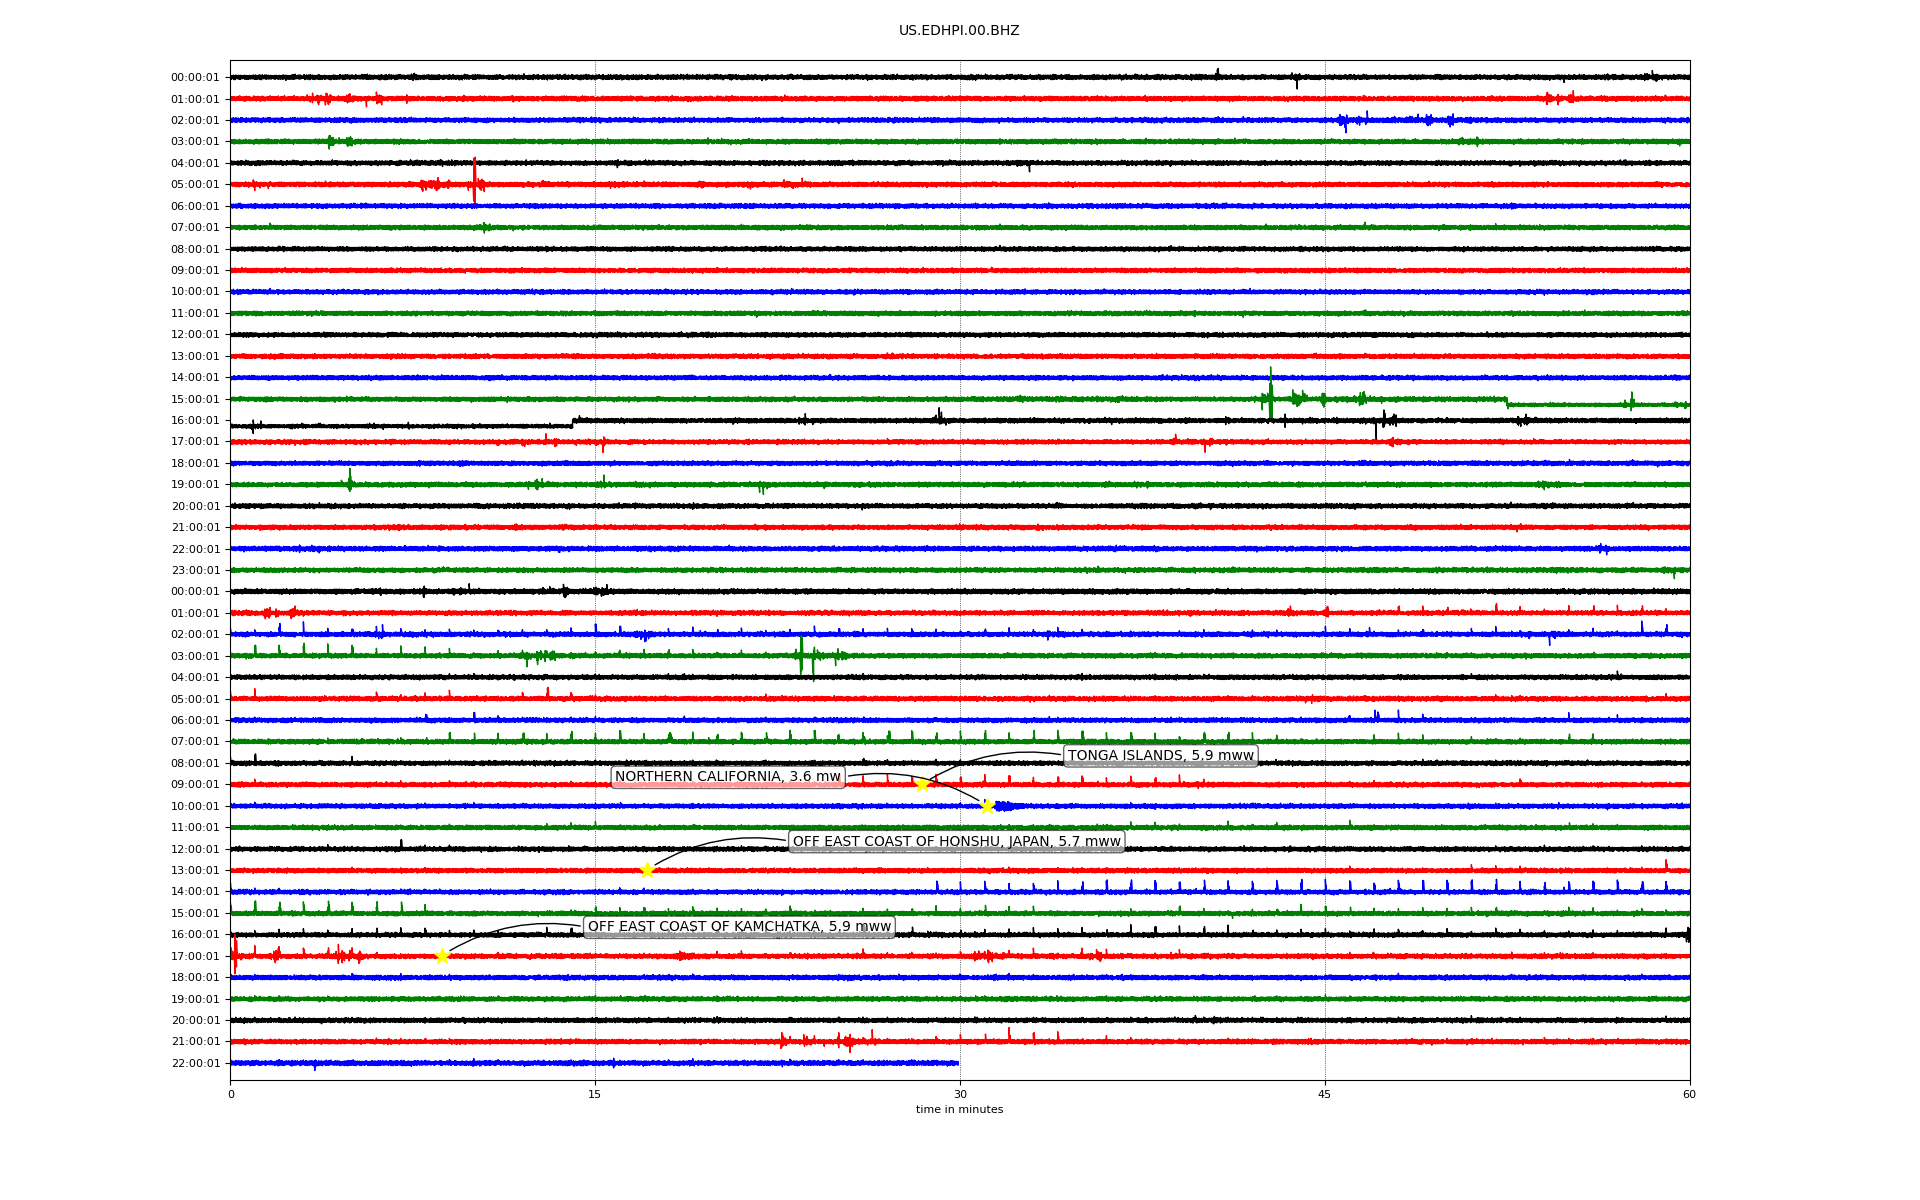Click the 45 tick label on x-axis
Screen dimensions: 1920x1200
pos(1325,1094)
